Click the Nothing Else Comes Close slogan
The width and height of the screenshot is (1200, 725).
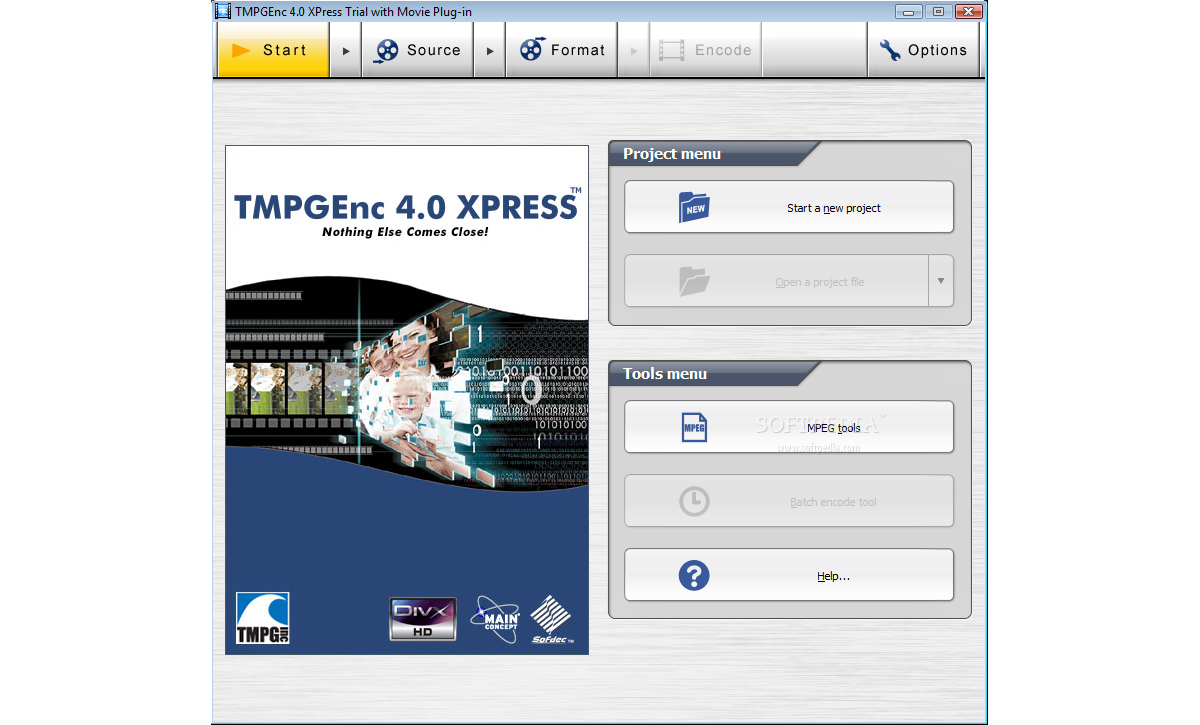[x=405, y=232]
